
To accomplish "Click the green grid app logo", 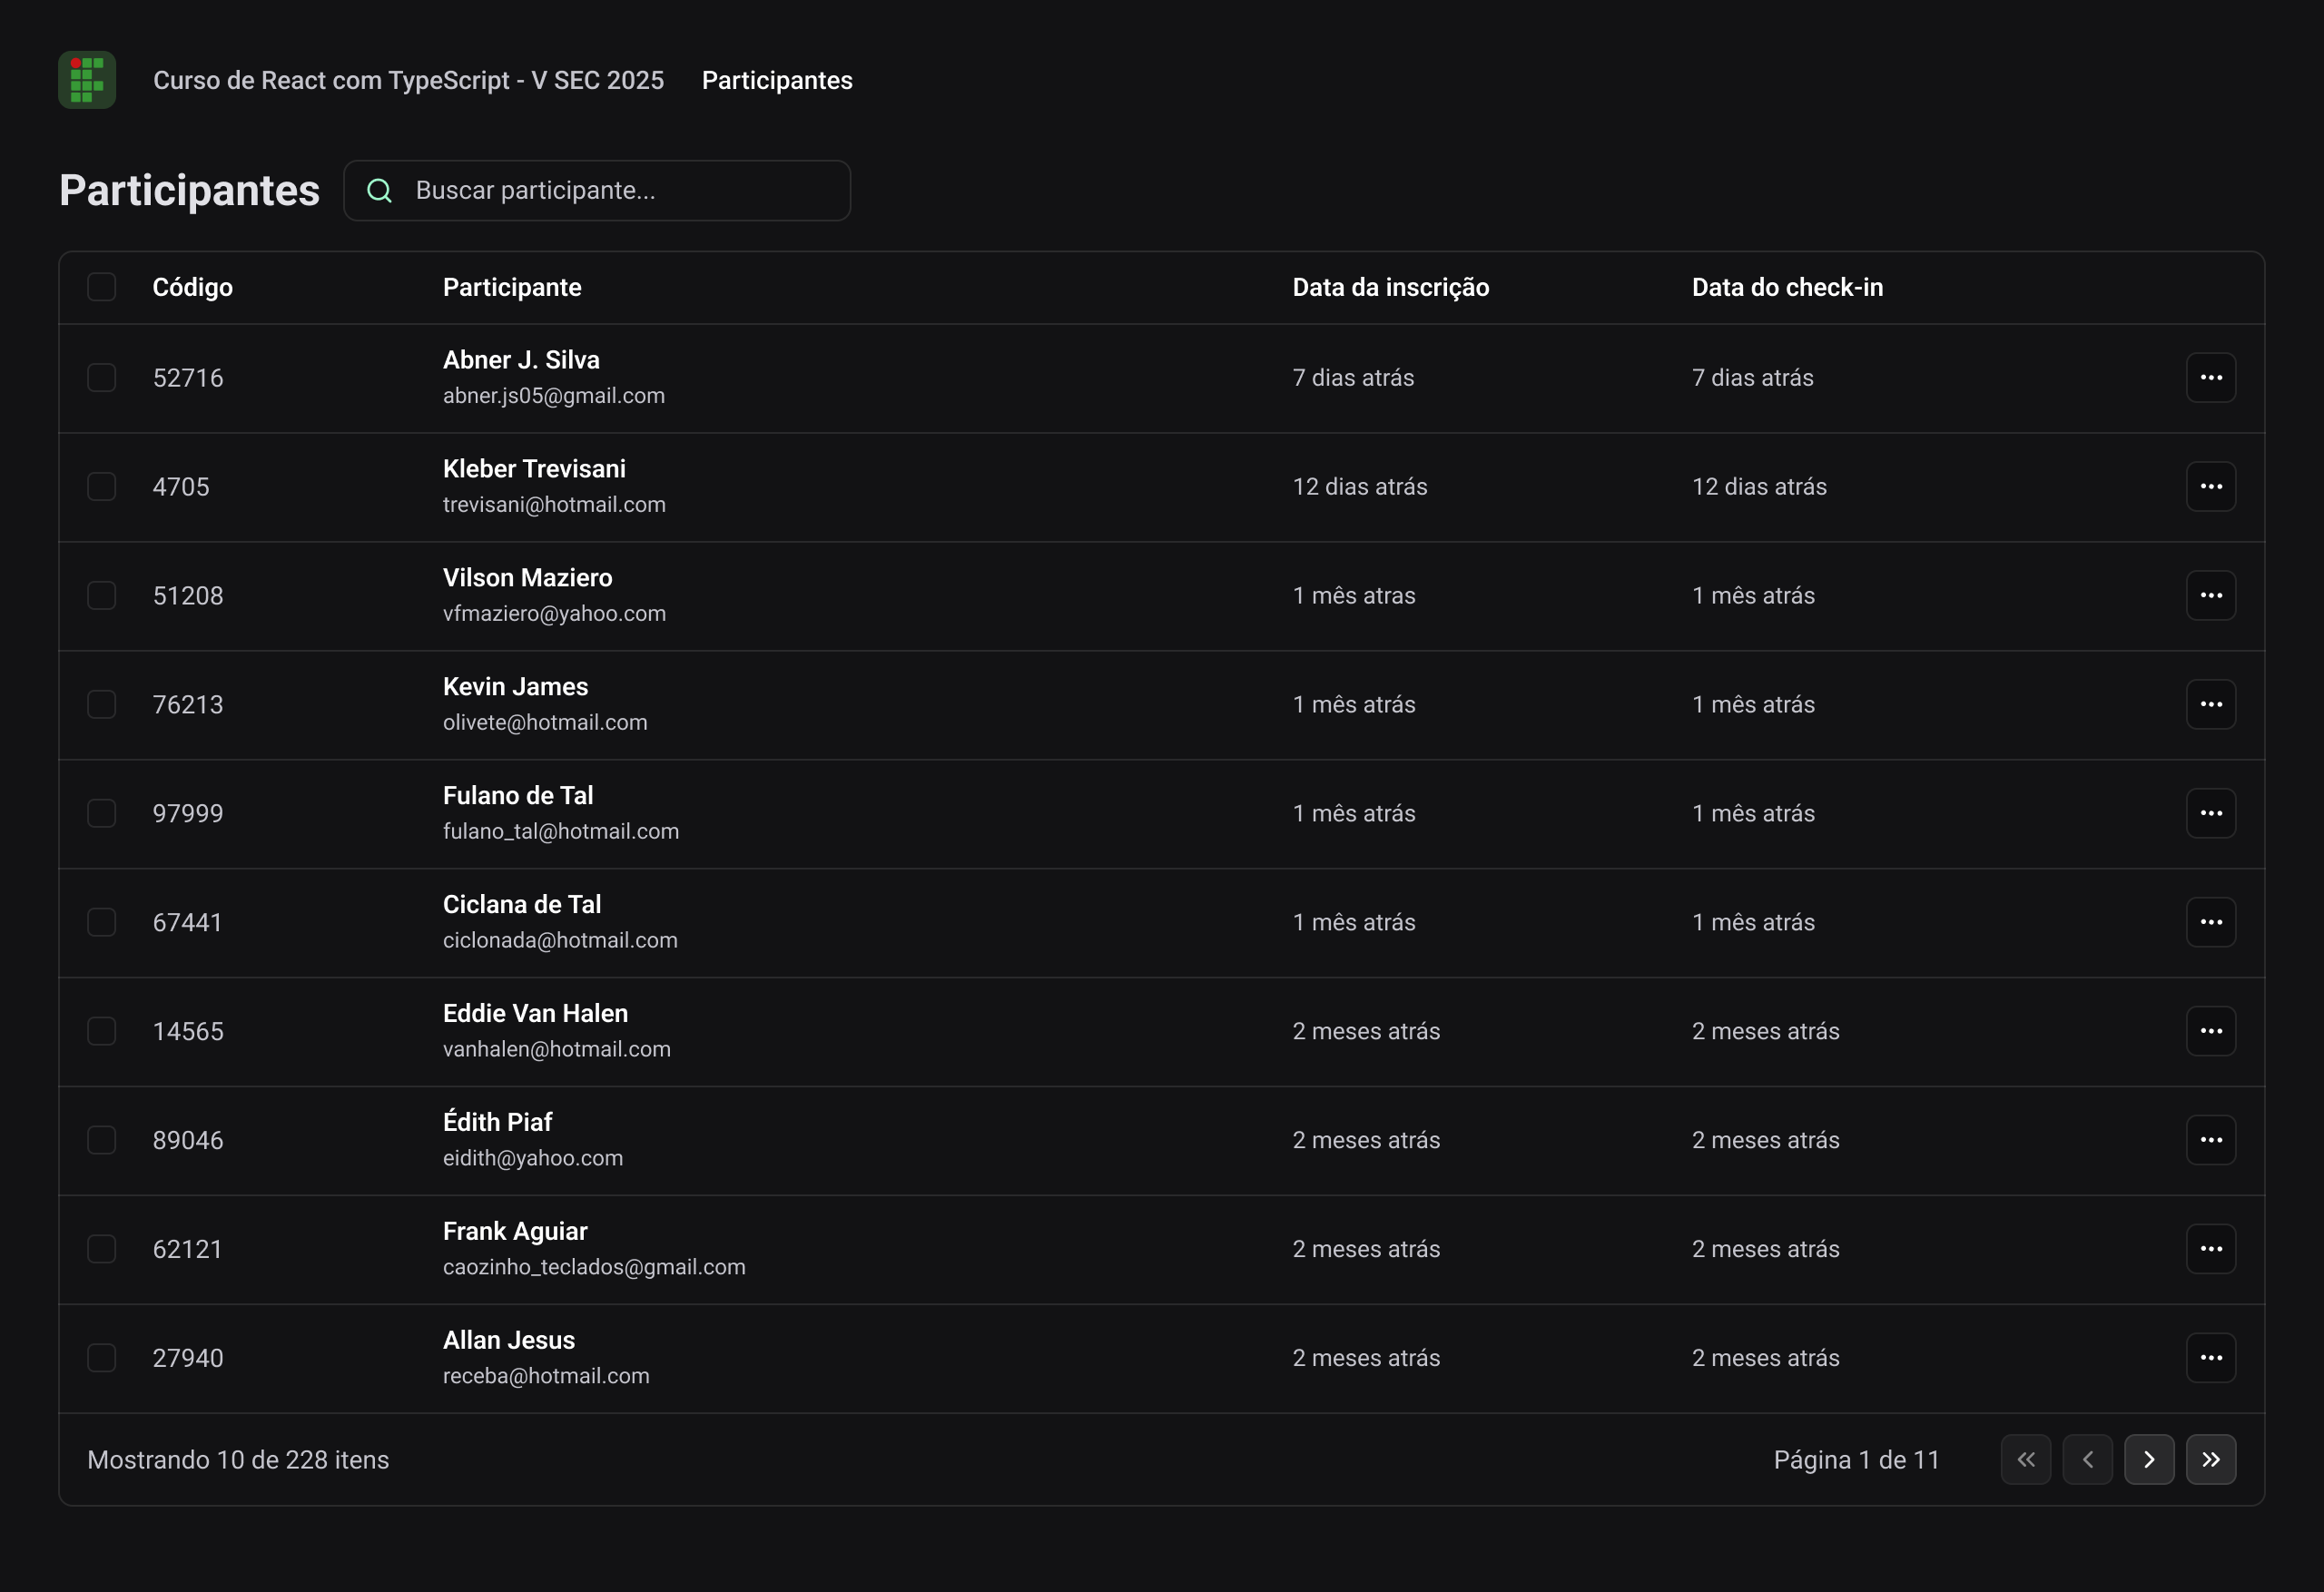I will [87, 80].
